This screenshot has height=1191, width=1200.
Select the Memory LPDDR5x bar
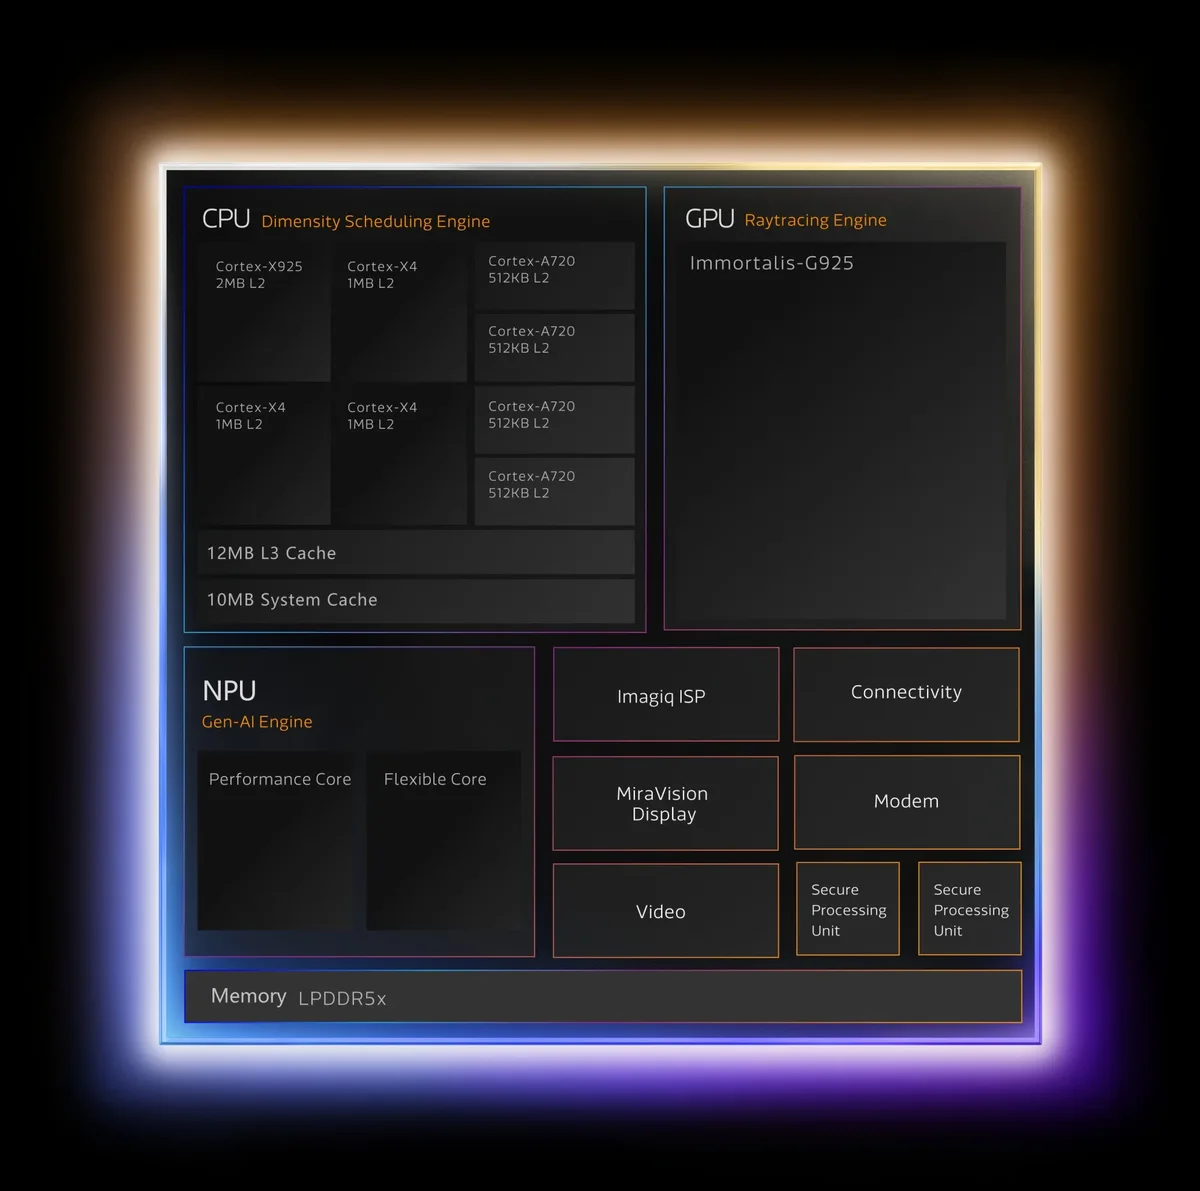point(603,997)
